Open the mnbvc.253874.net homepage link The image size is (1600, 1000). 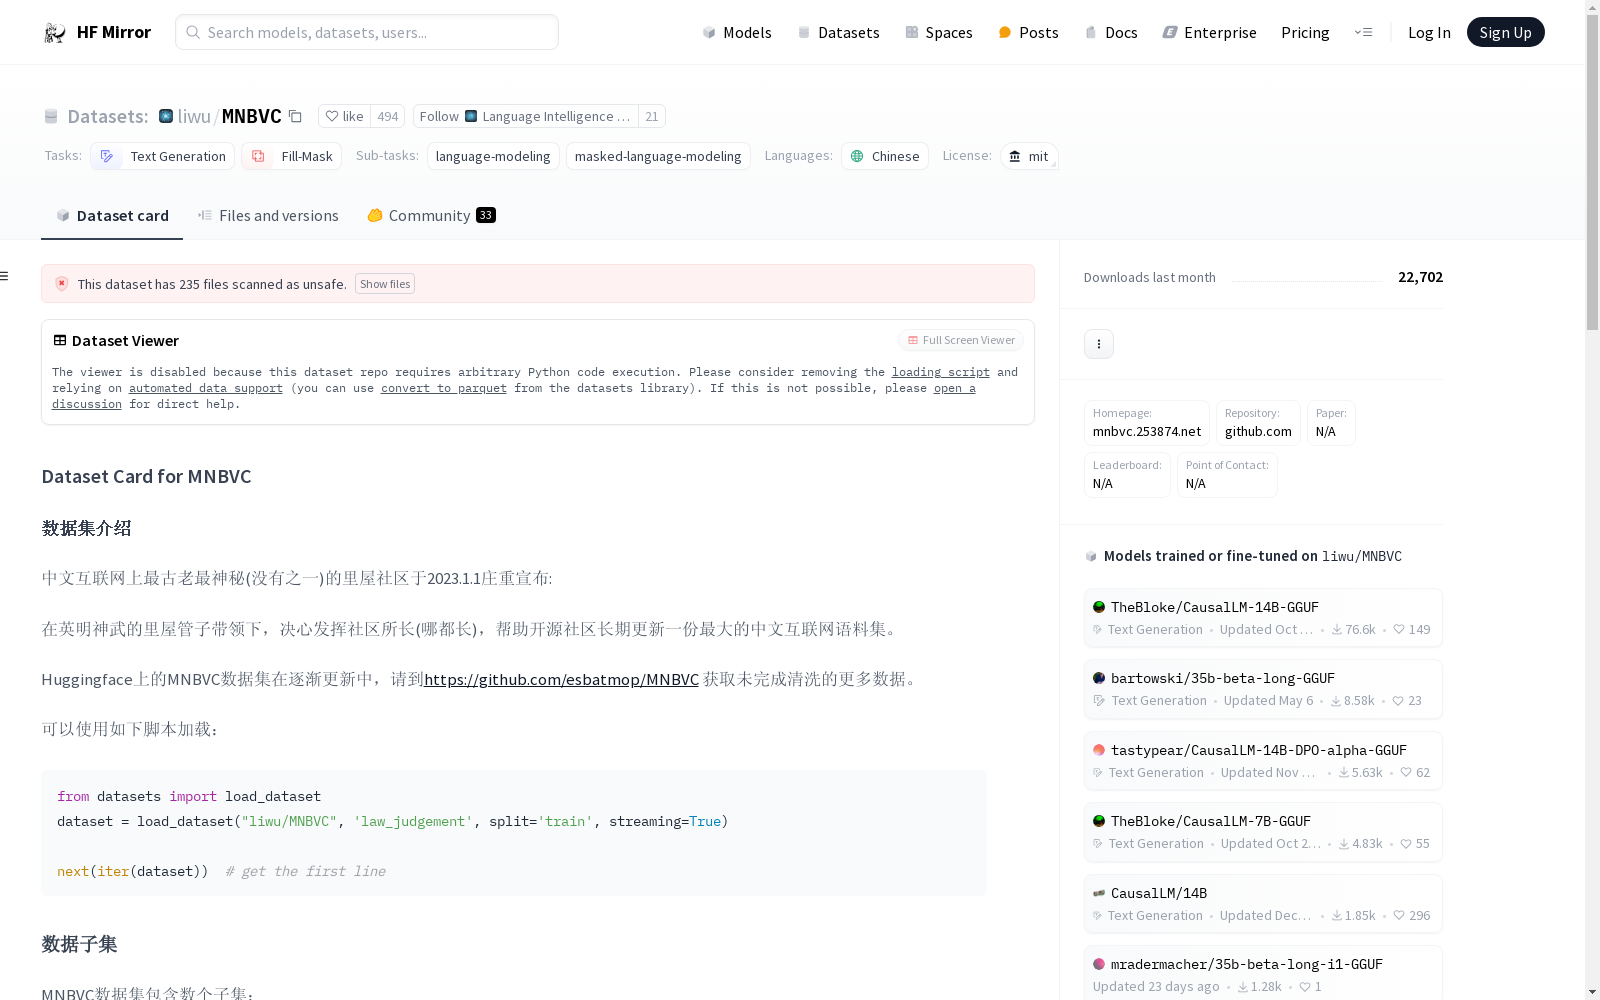coord(1147,423)
